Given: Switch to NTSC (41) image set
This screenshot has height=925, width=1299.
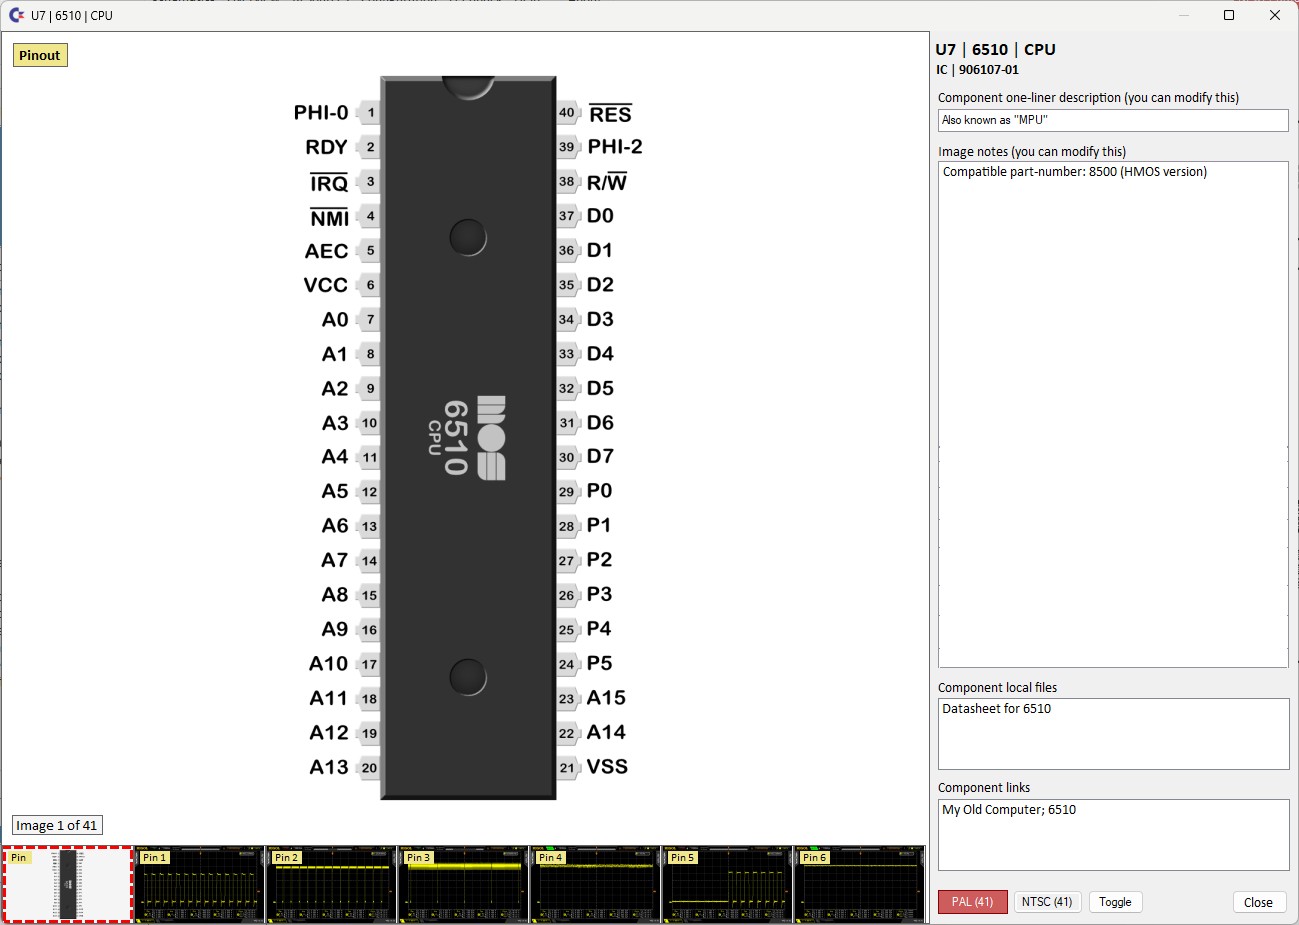Looking at the screenshot, I should pos(1047,902).
